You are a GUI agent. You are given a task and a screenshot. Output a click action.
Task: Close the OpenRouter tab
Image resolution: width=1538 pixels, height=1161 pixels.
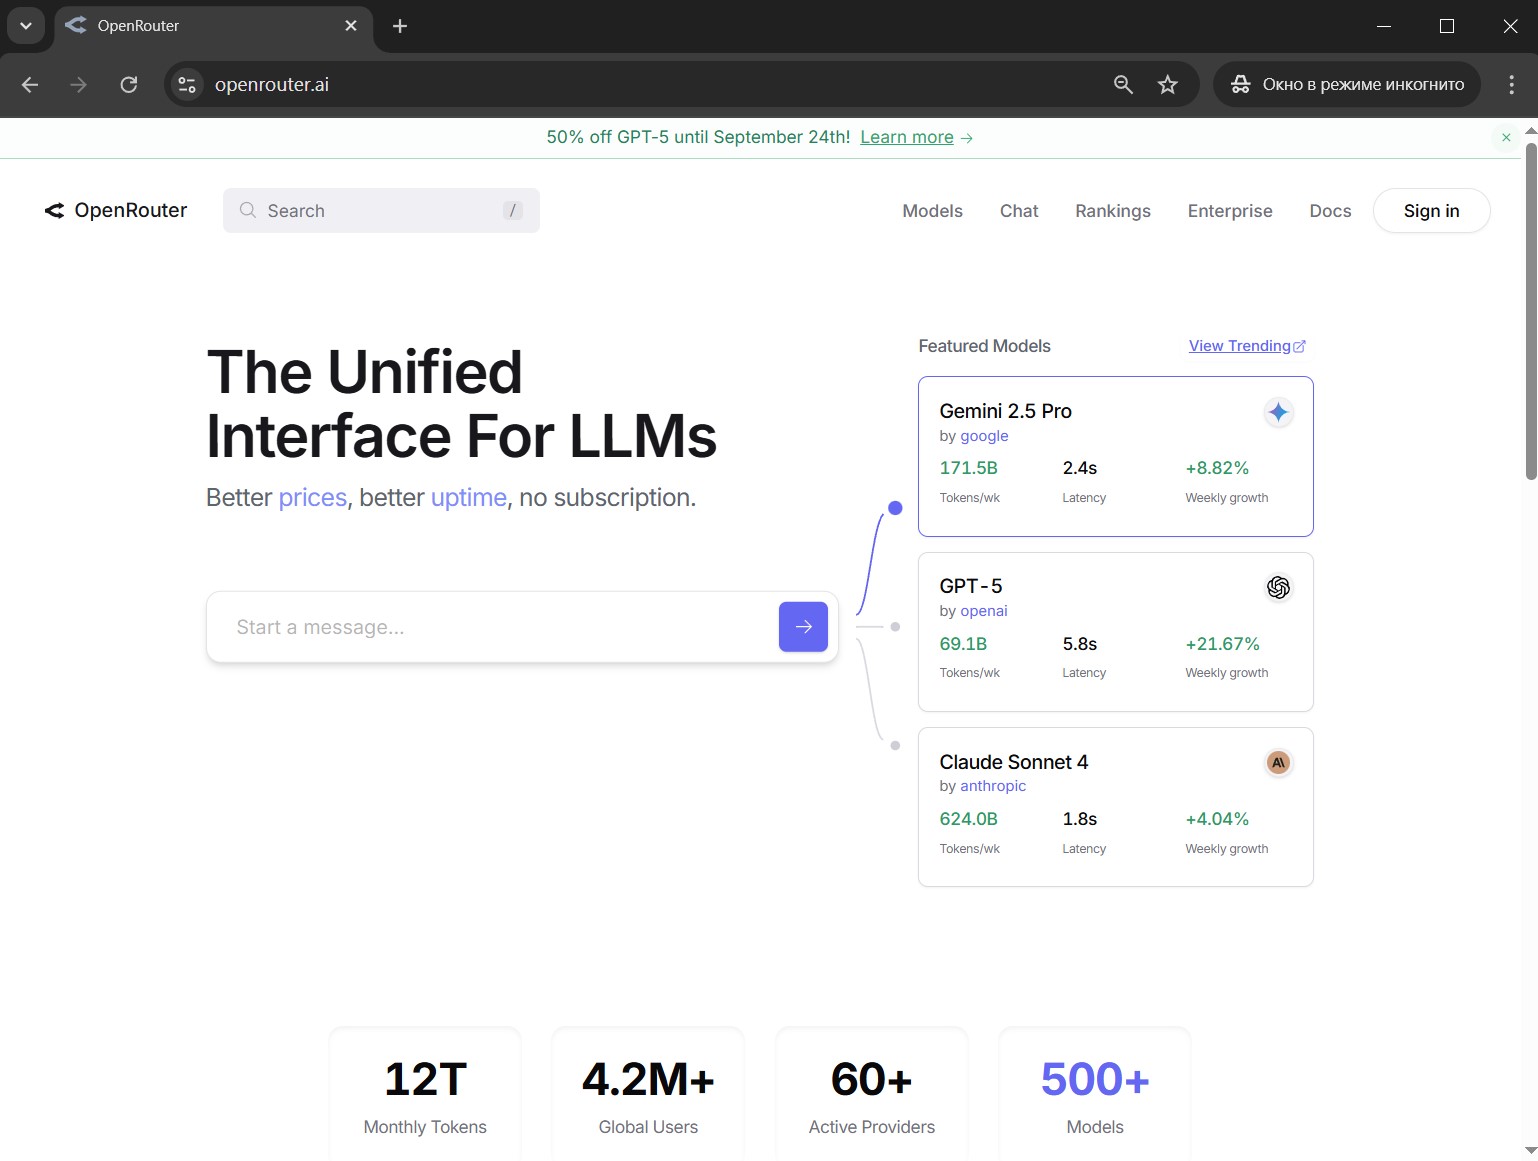tap(351, 26)
